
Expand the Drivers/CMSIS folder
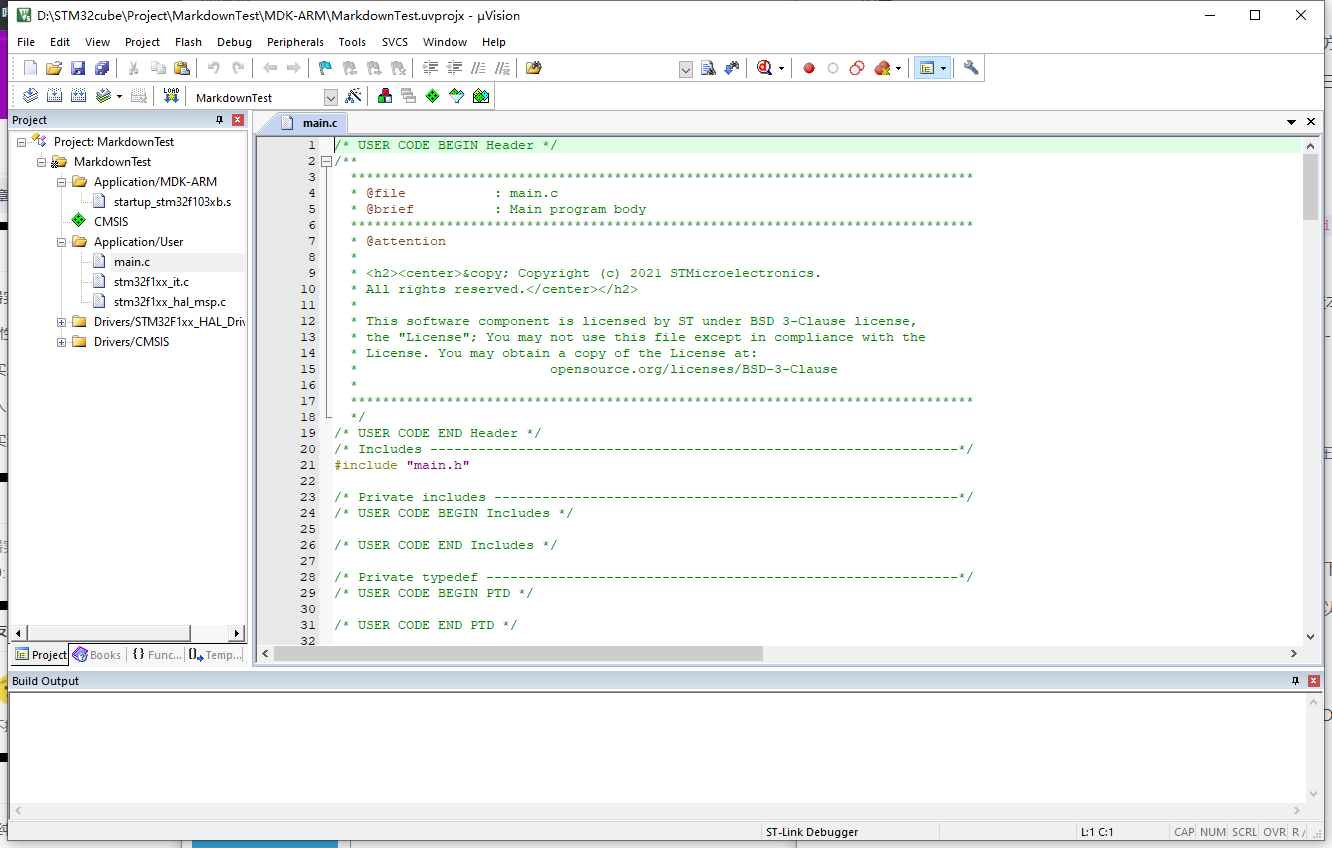click(x=62, y=342)
